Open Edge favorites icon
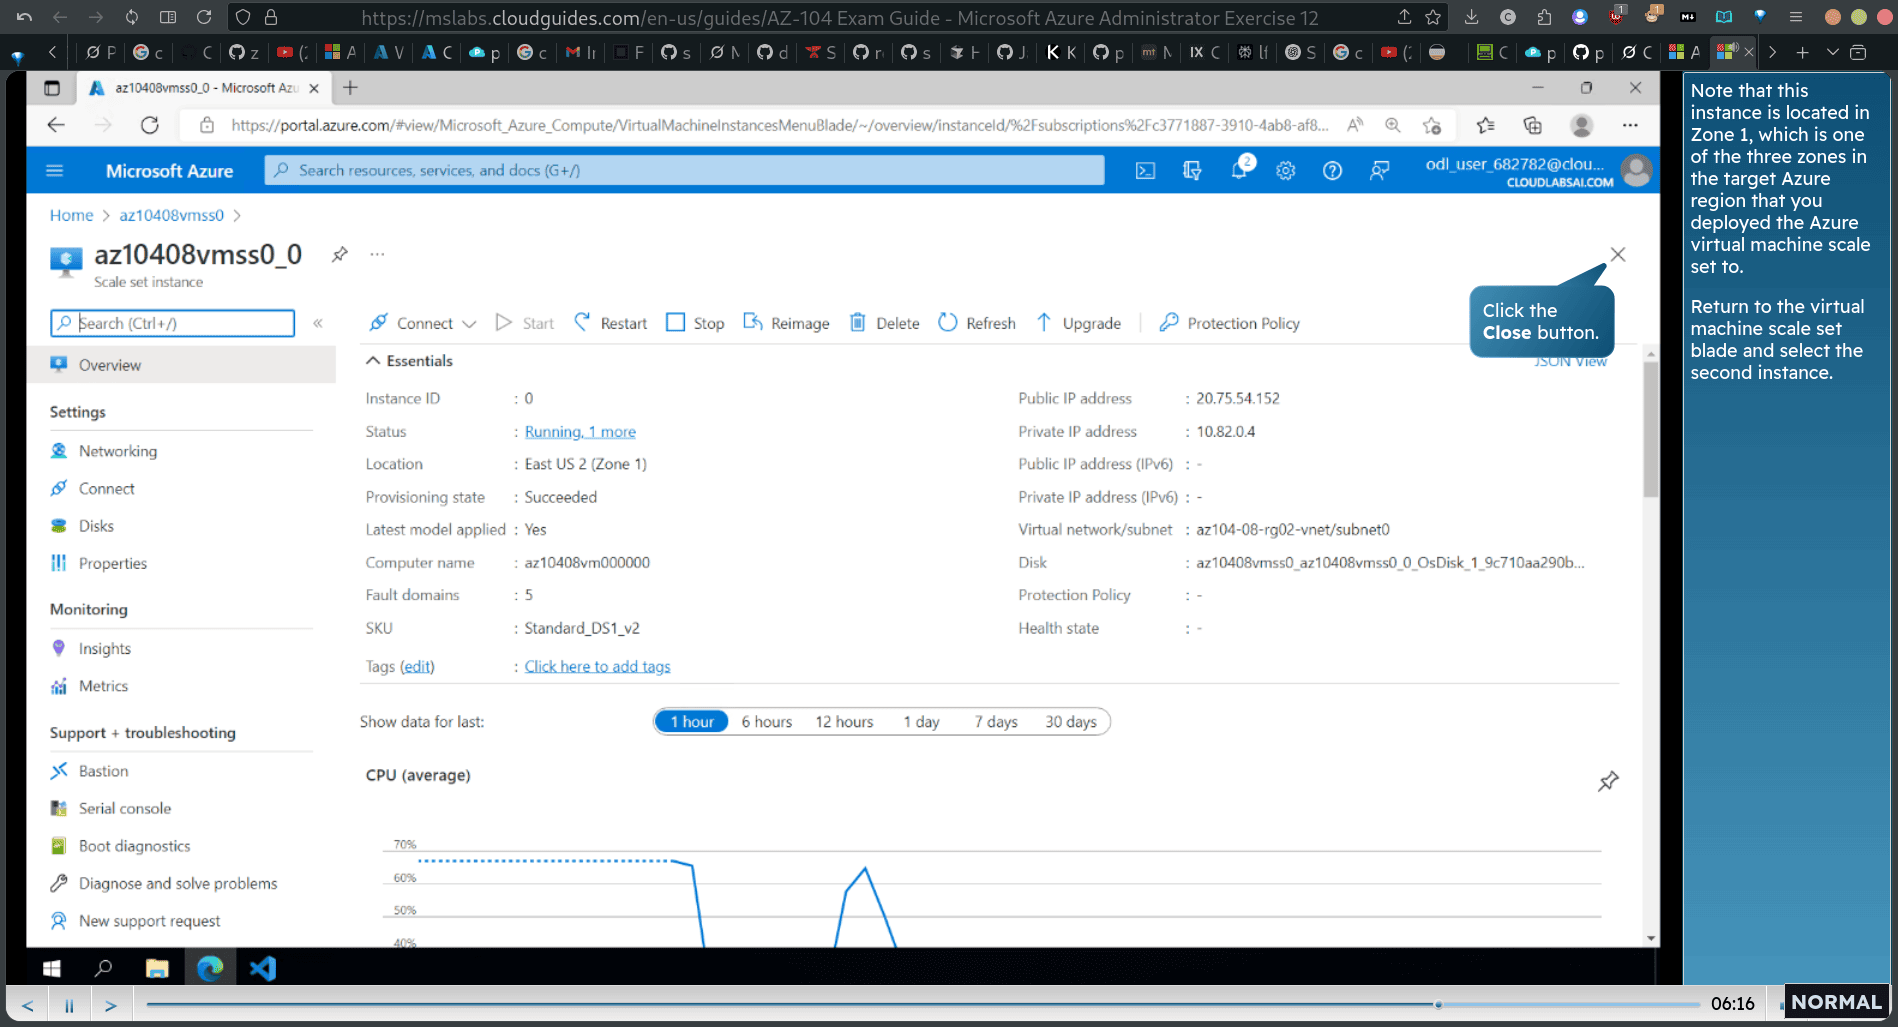 [x=1485, y=125]
